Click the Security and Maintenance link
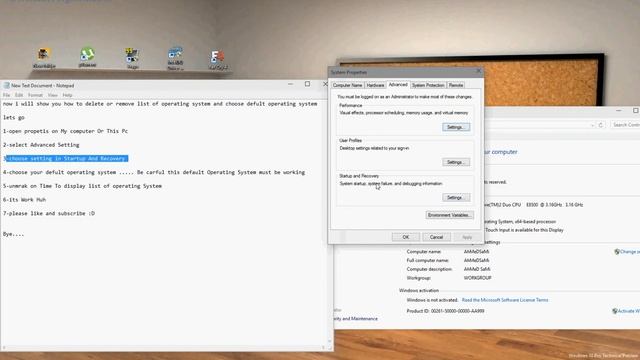The width and height of the screenshot is (640, 360). coord(356,319)
